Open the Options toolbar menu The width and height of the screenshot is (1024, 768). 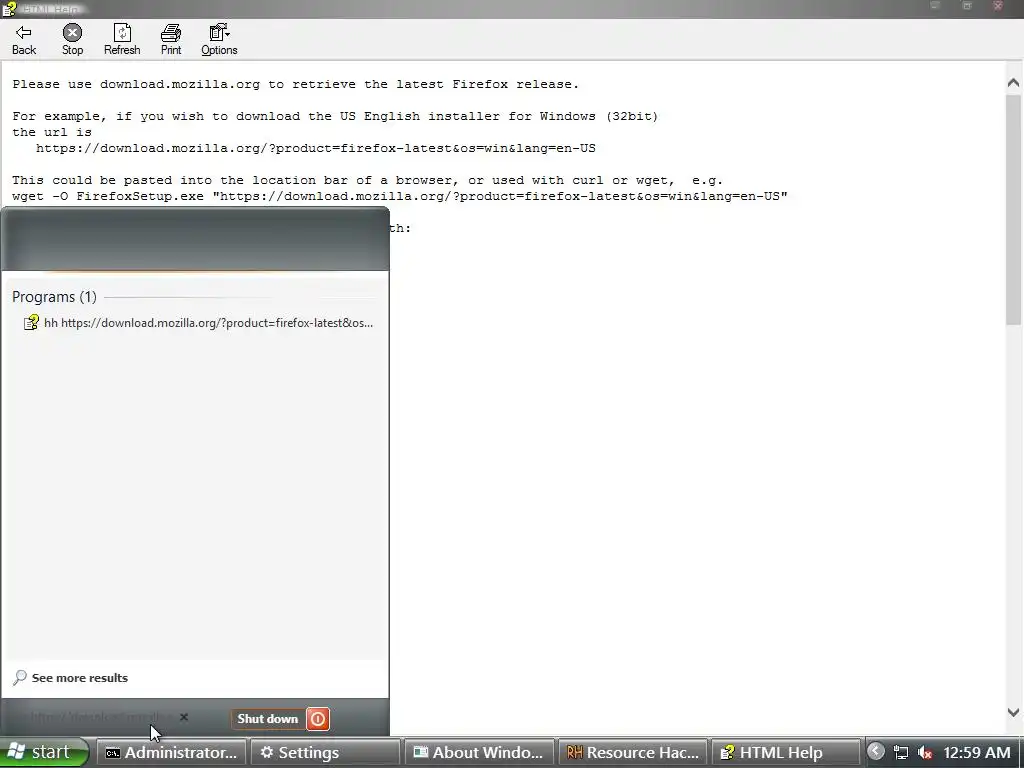pos(219,40)
